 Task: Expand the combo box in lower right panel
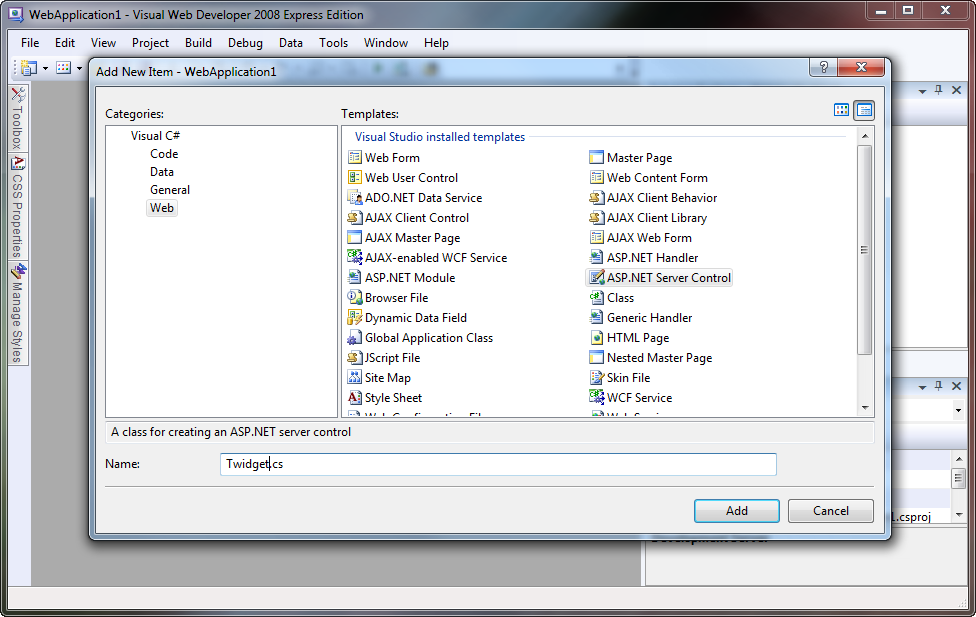click(x=959, y=410)
